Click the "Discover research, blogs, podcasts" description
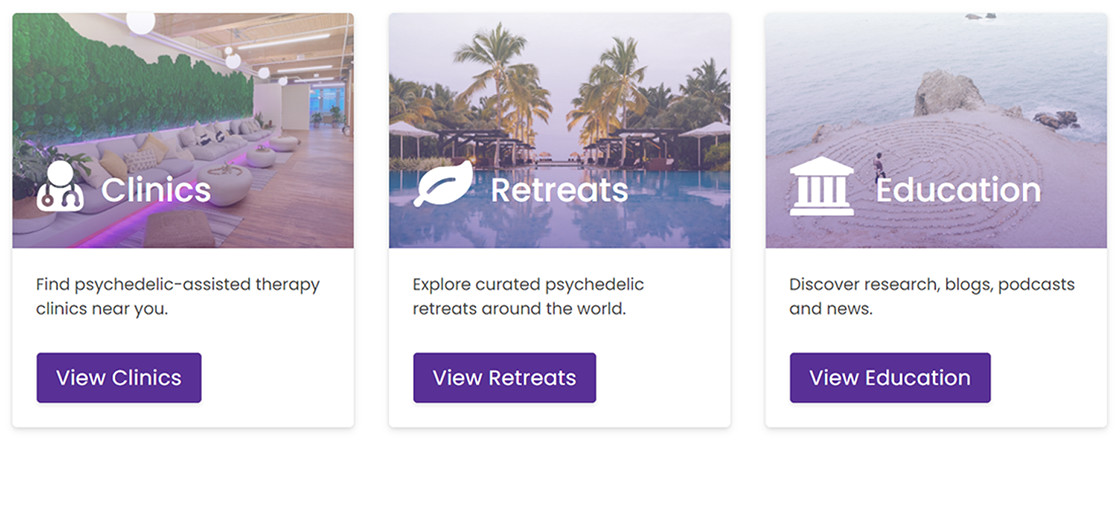The height and width of the screenshot is (508, 1120). tap(931, 296)
